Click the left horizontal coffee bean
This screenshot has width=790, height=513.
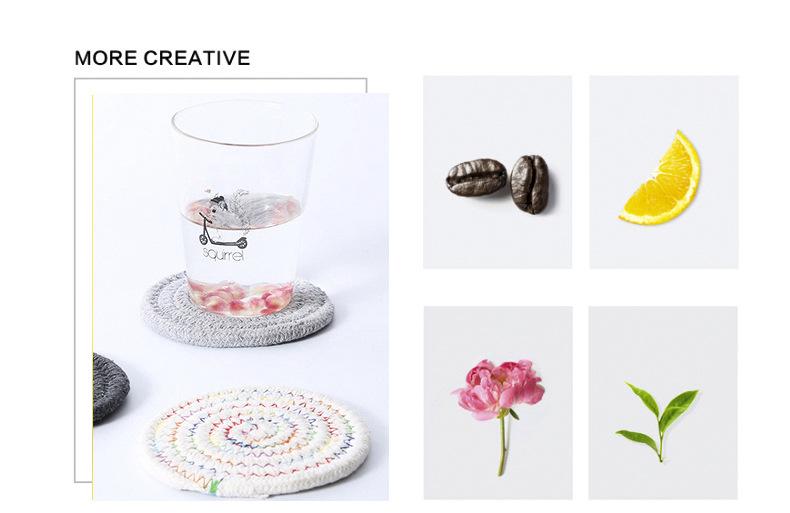point(477,177)
